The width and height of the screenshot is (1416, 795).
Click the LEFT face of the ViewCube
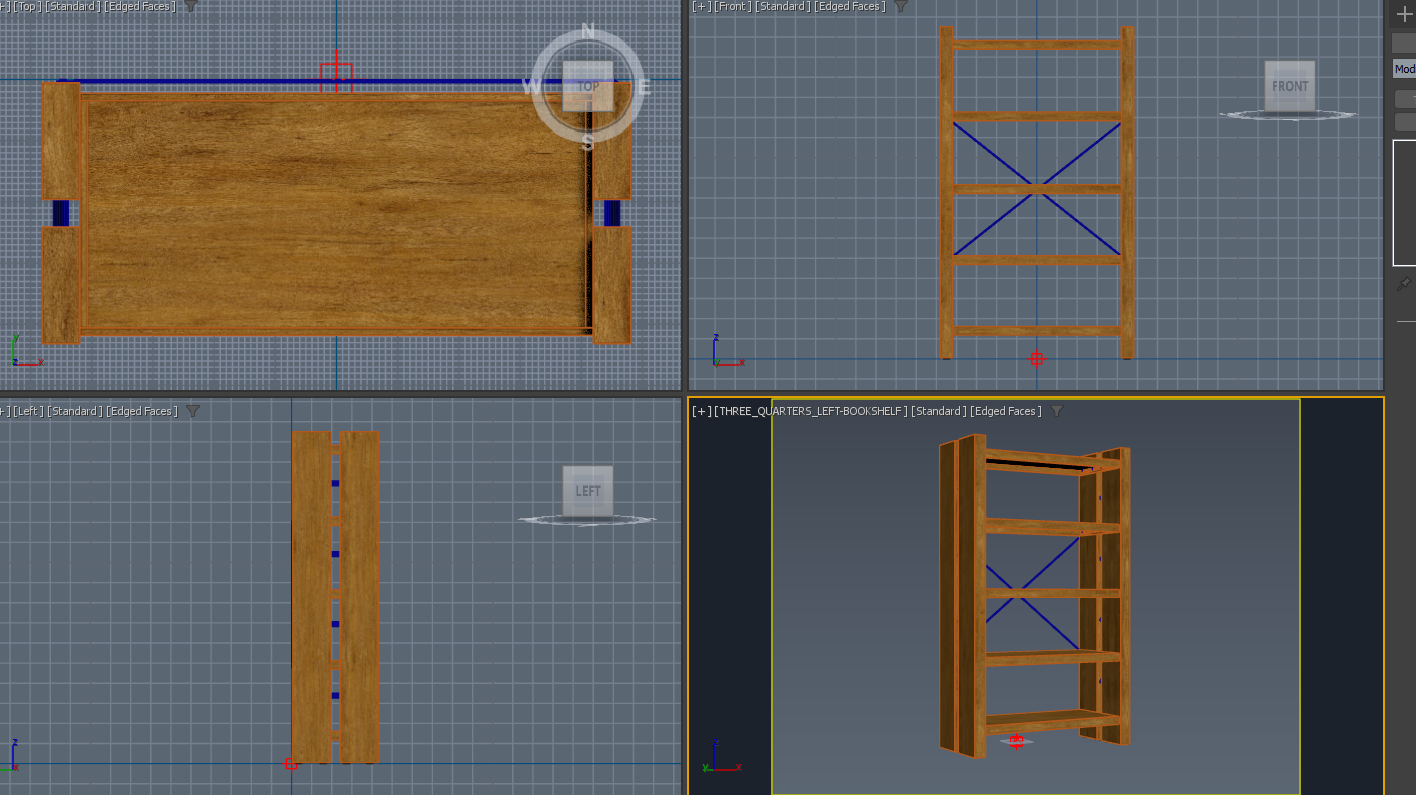(588, 491)
